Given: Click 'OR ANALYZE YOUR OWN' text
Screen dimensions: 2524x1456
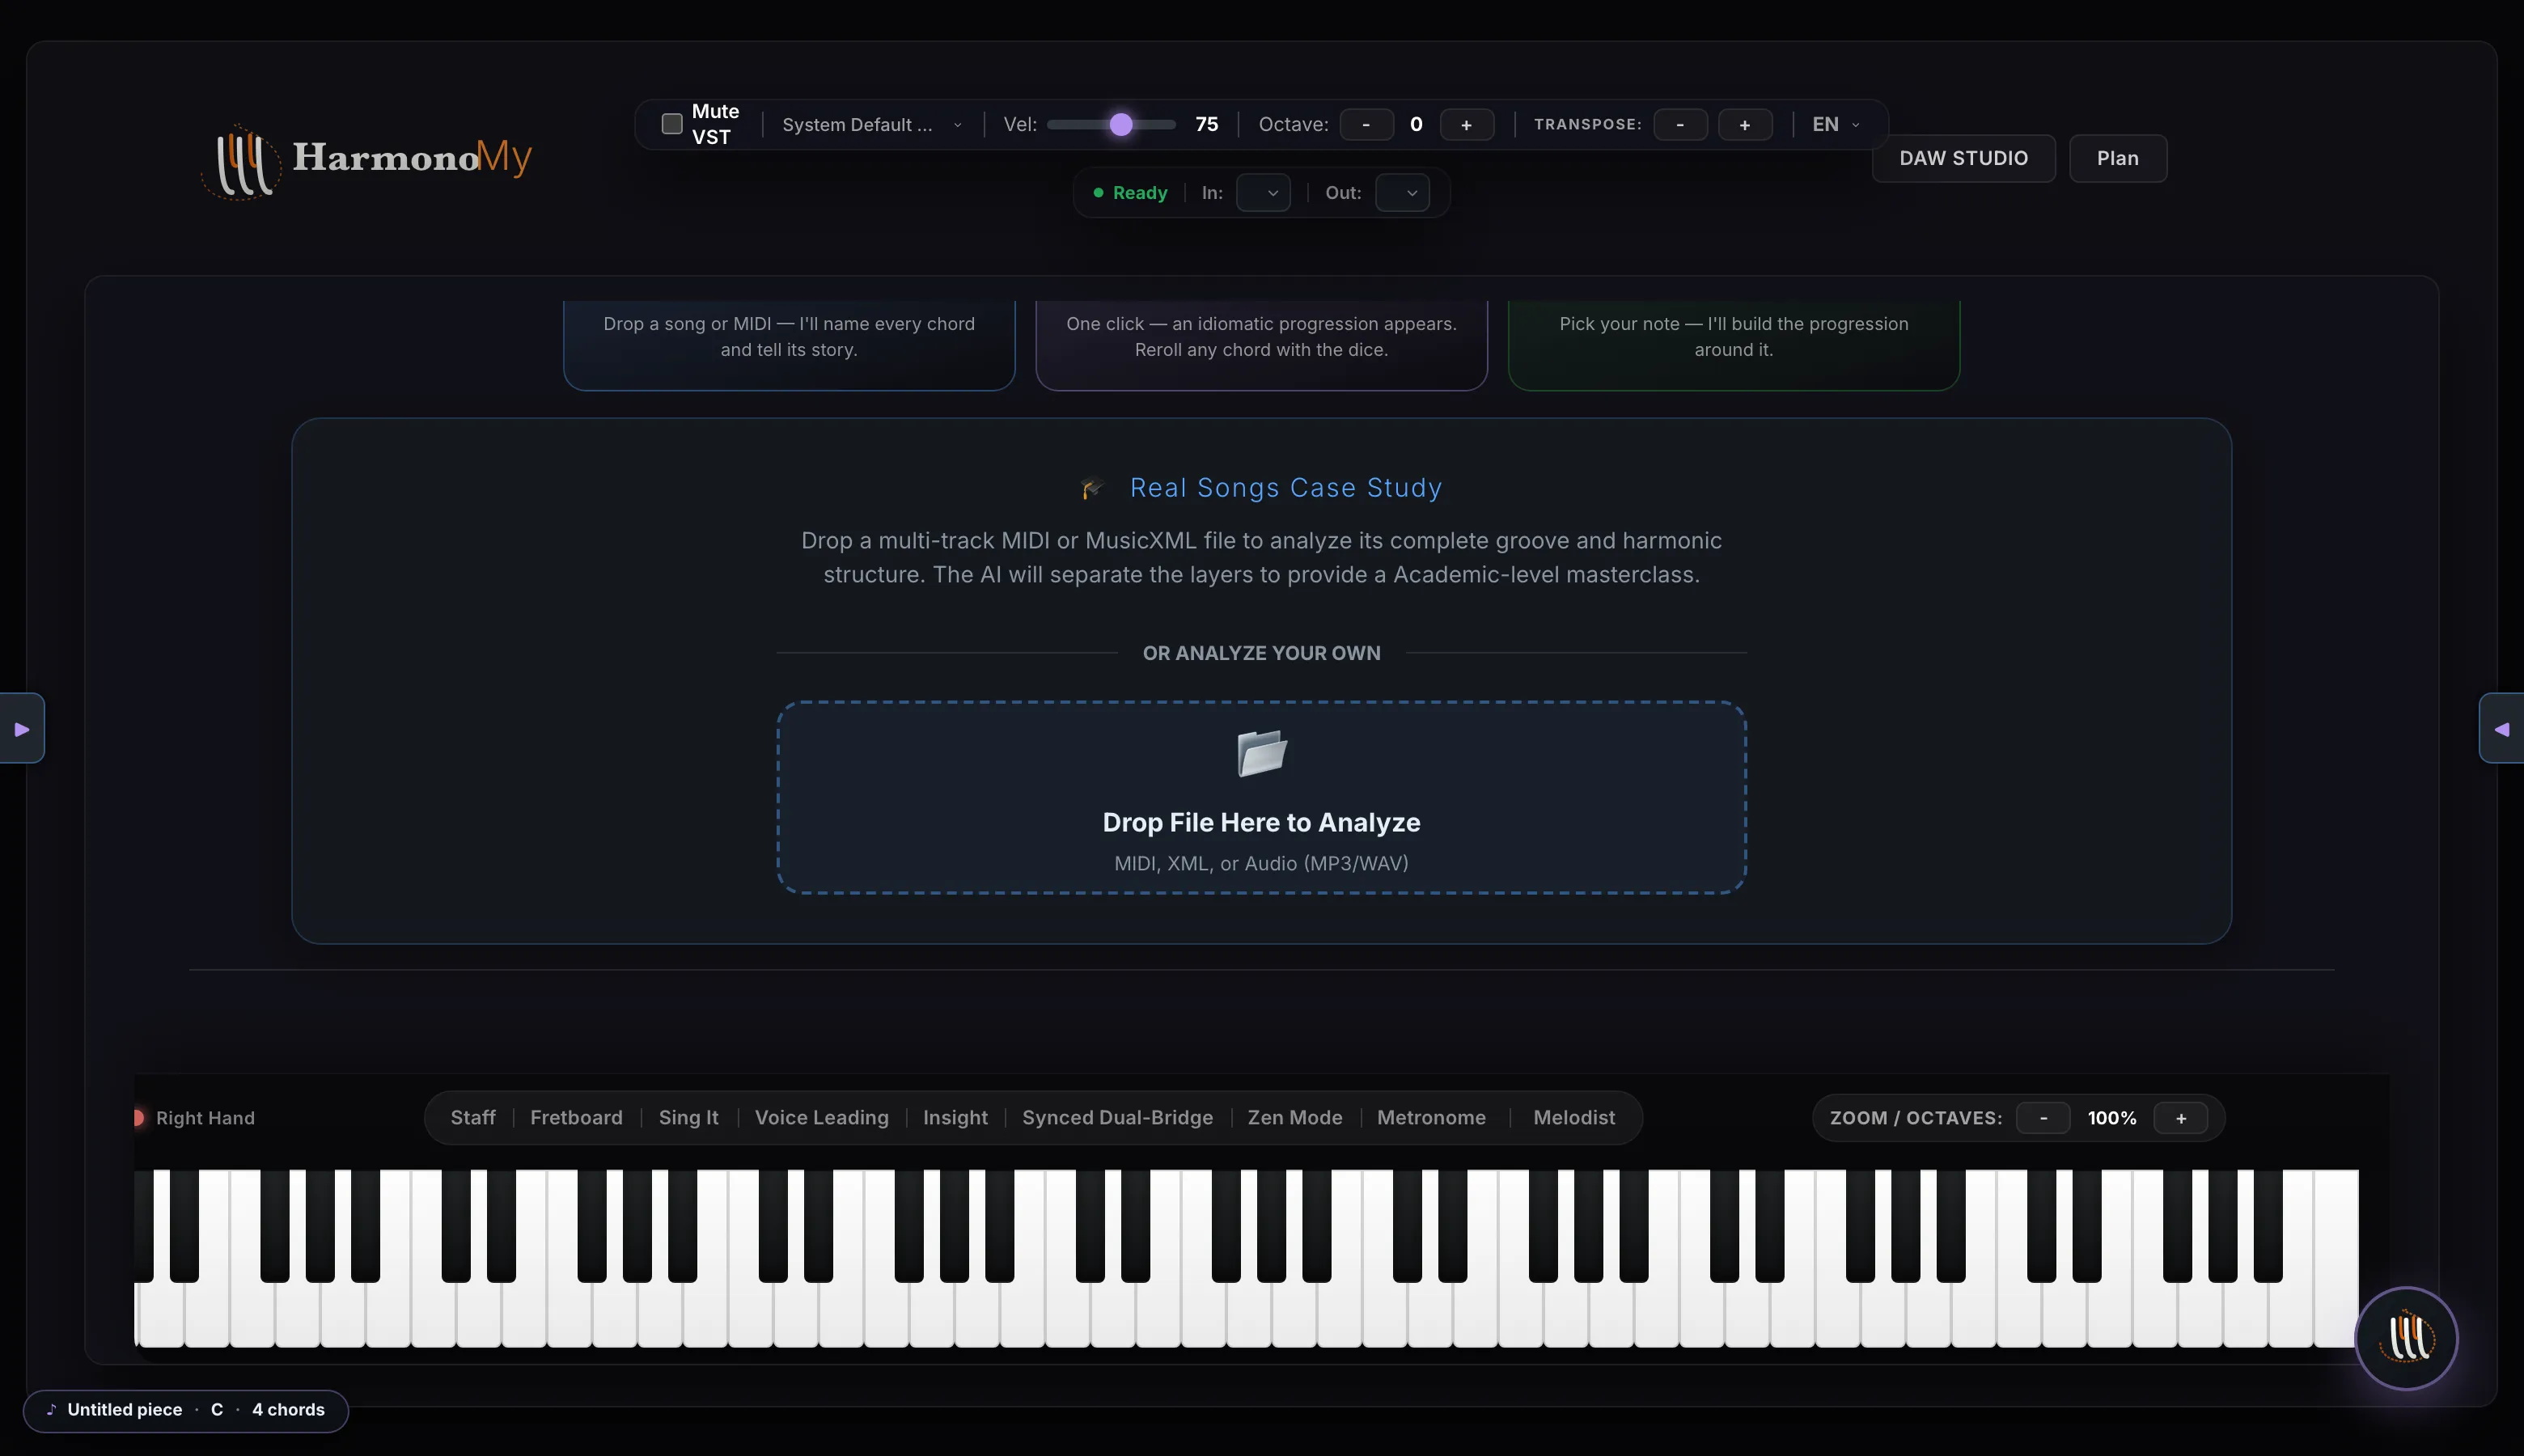Looking at the screenshot, I should (x=1261, y=653).
